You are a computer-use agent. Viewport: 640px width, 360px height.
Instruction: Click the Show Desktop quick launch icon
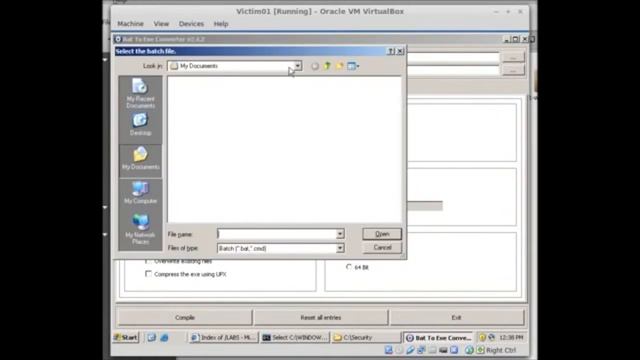point(151,338)
